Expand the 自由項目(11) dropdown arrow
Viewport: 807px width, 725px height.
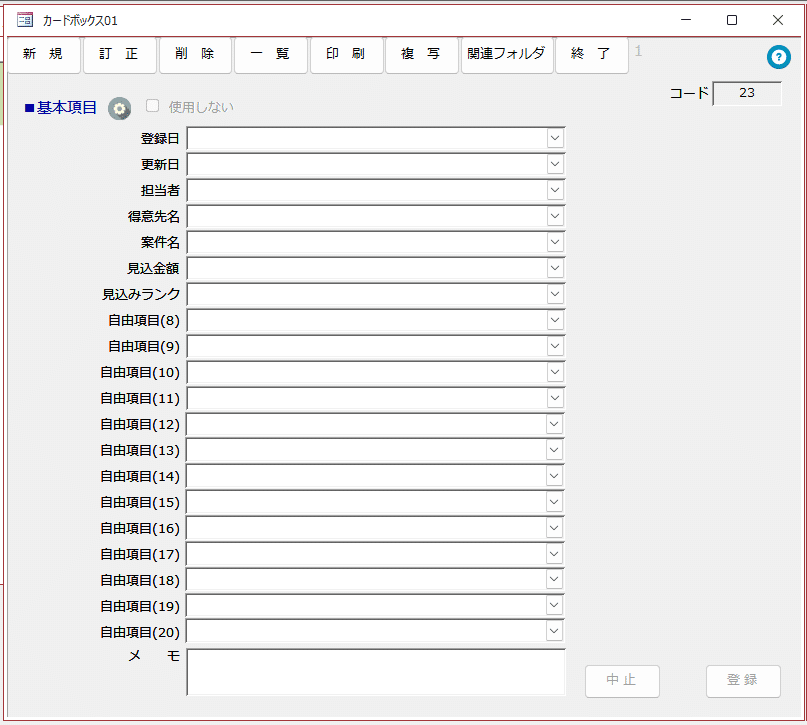click(x=555, y=398)
